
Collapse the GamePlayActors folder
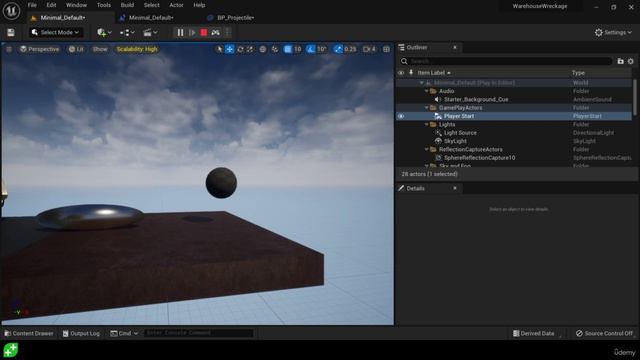(427, 108)
